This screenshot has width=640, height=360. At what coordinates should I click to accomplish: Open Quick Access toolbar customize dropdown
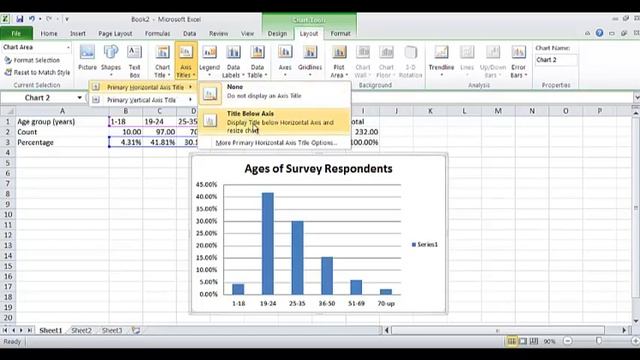tap(67, 19)
